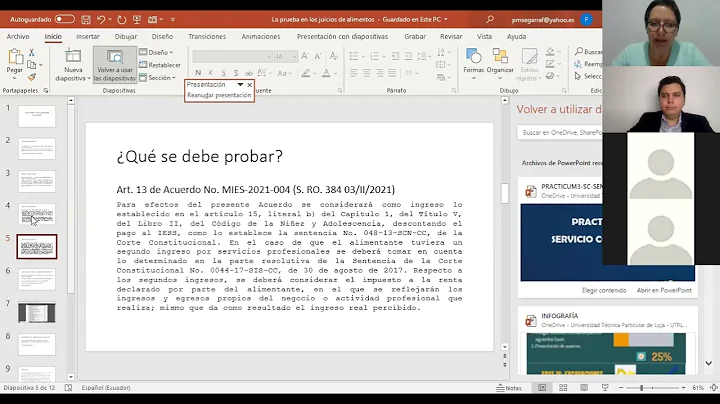Open the Formas shapes gallery
The width and height of the screenshot is (720, 404).
473,64
